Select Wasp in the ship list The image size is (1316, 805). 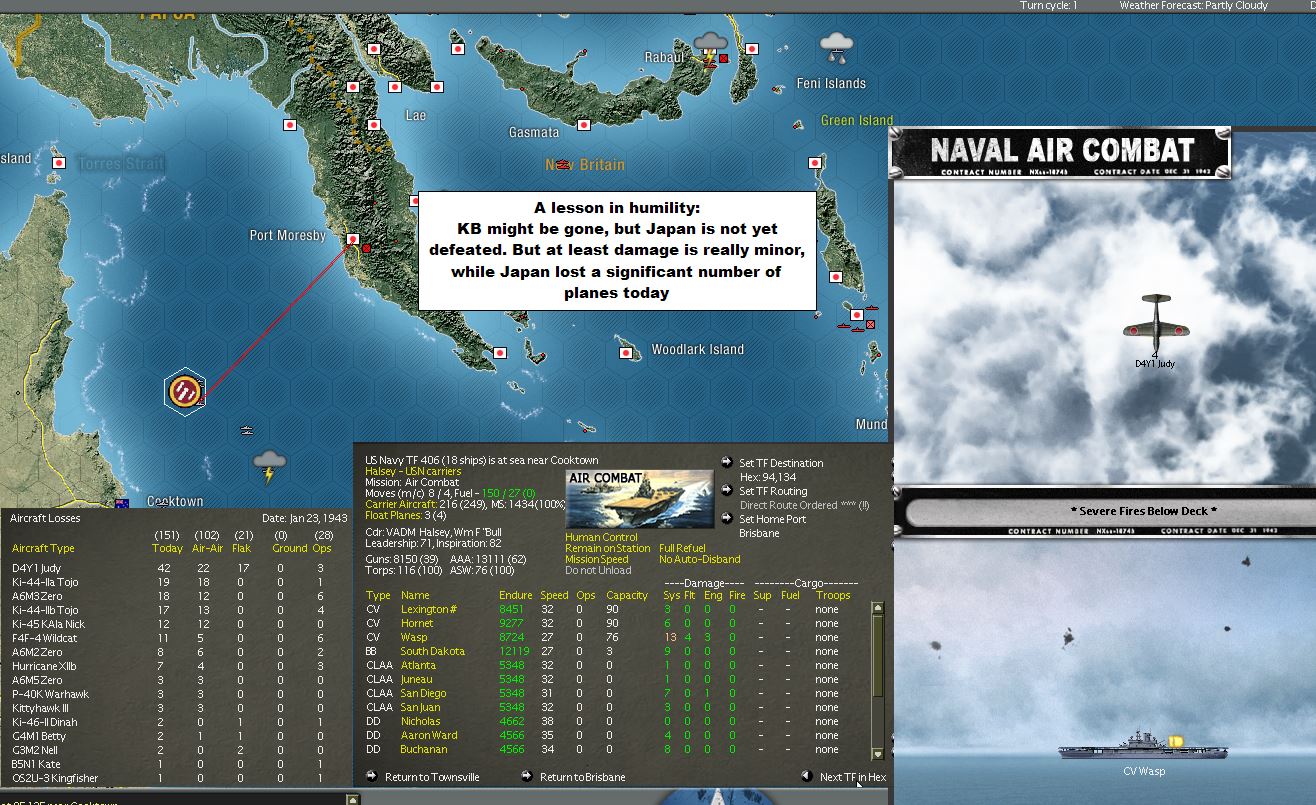pyautogui.click(x=414, y=637)
